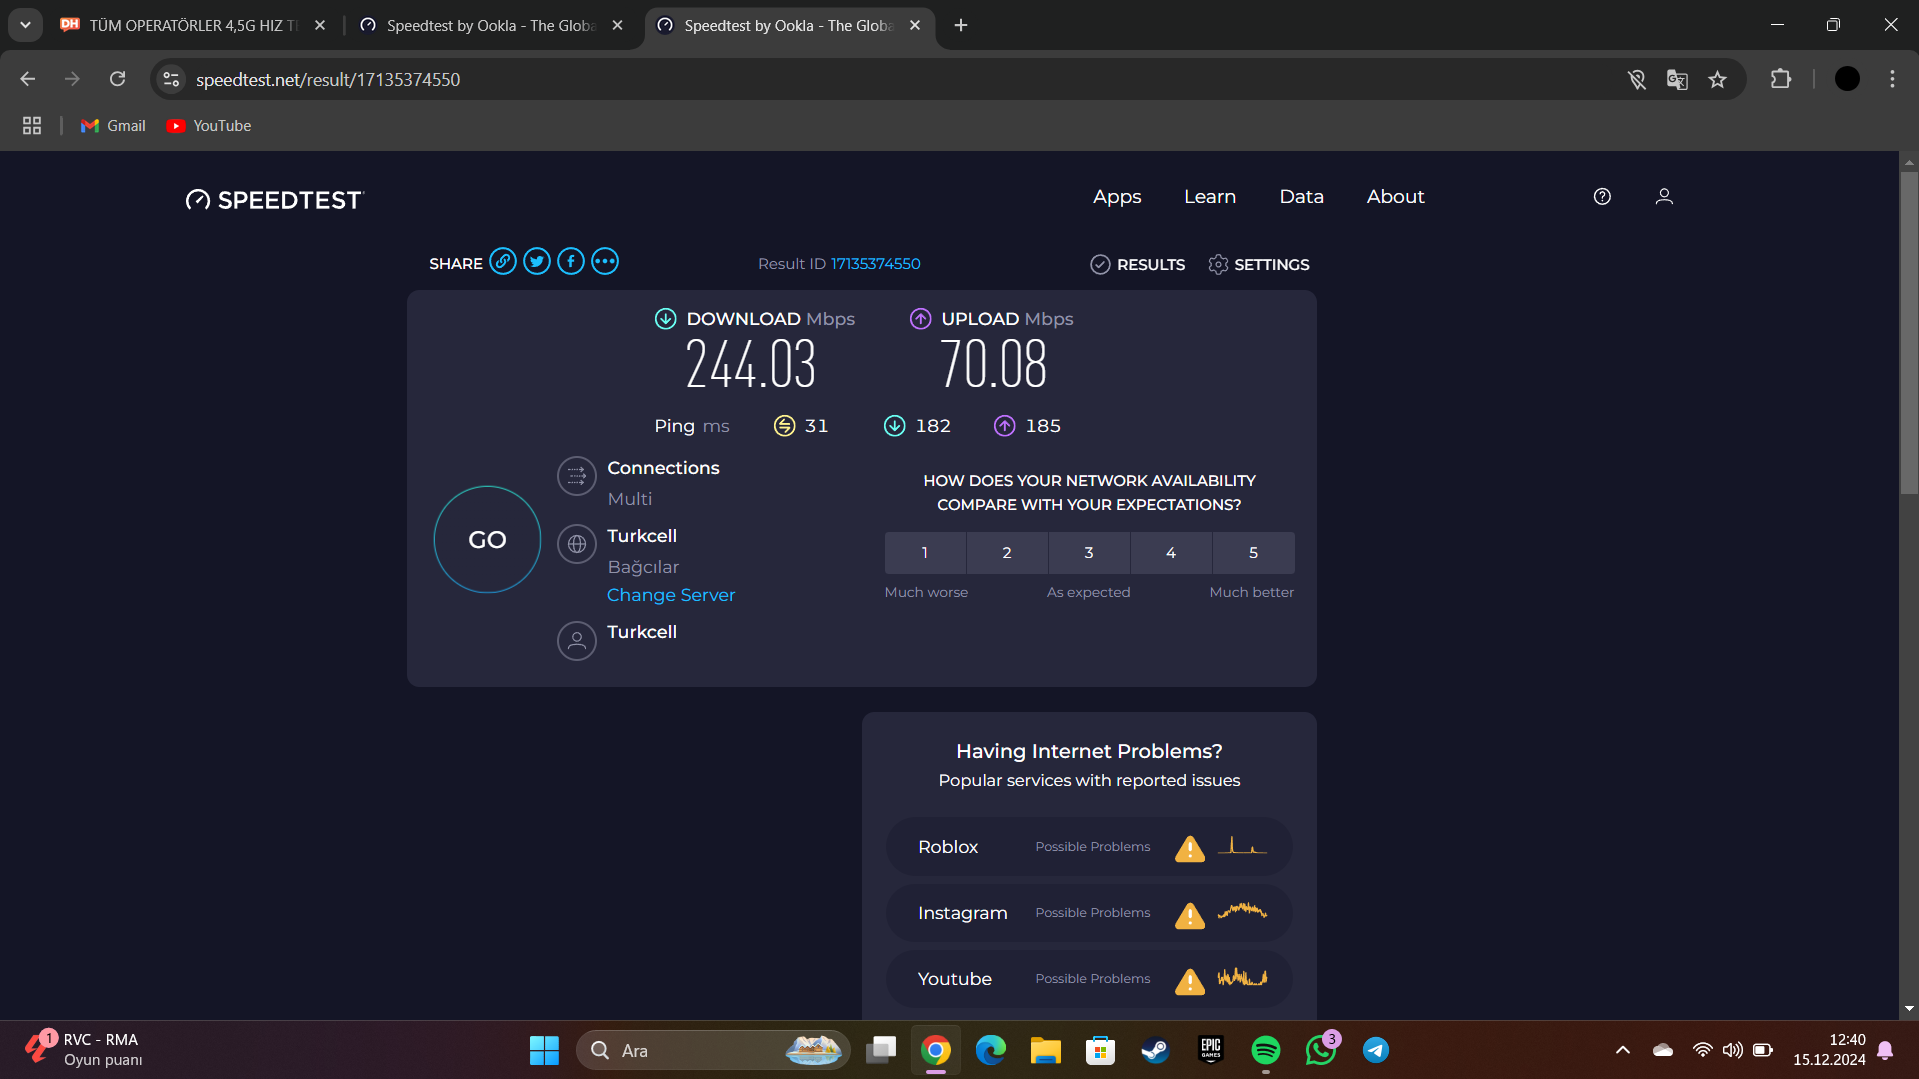Click the server globe icon
1919x1079 pixels.
577,544
